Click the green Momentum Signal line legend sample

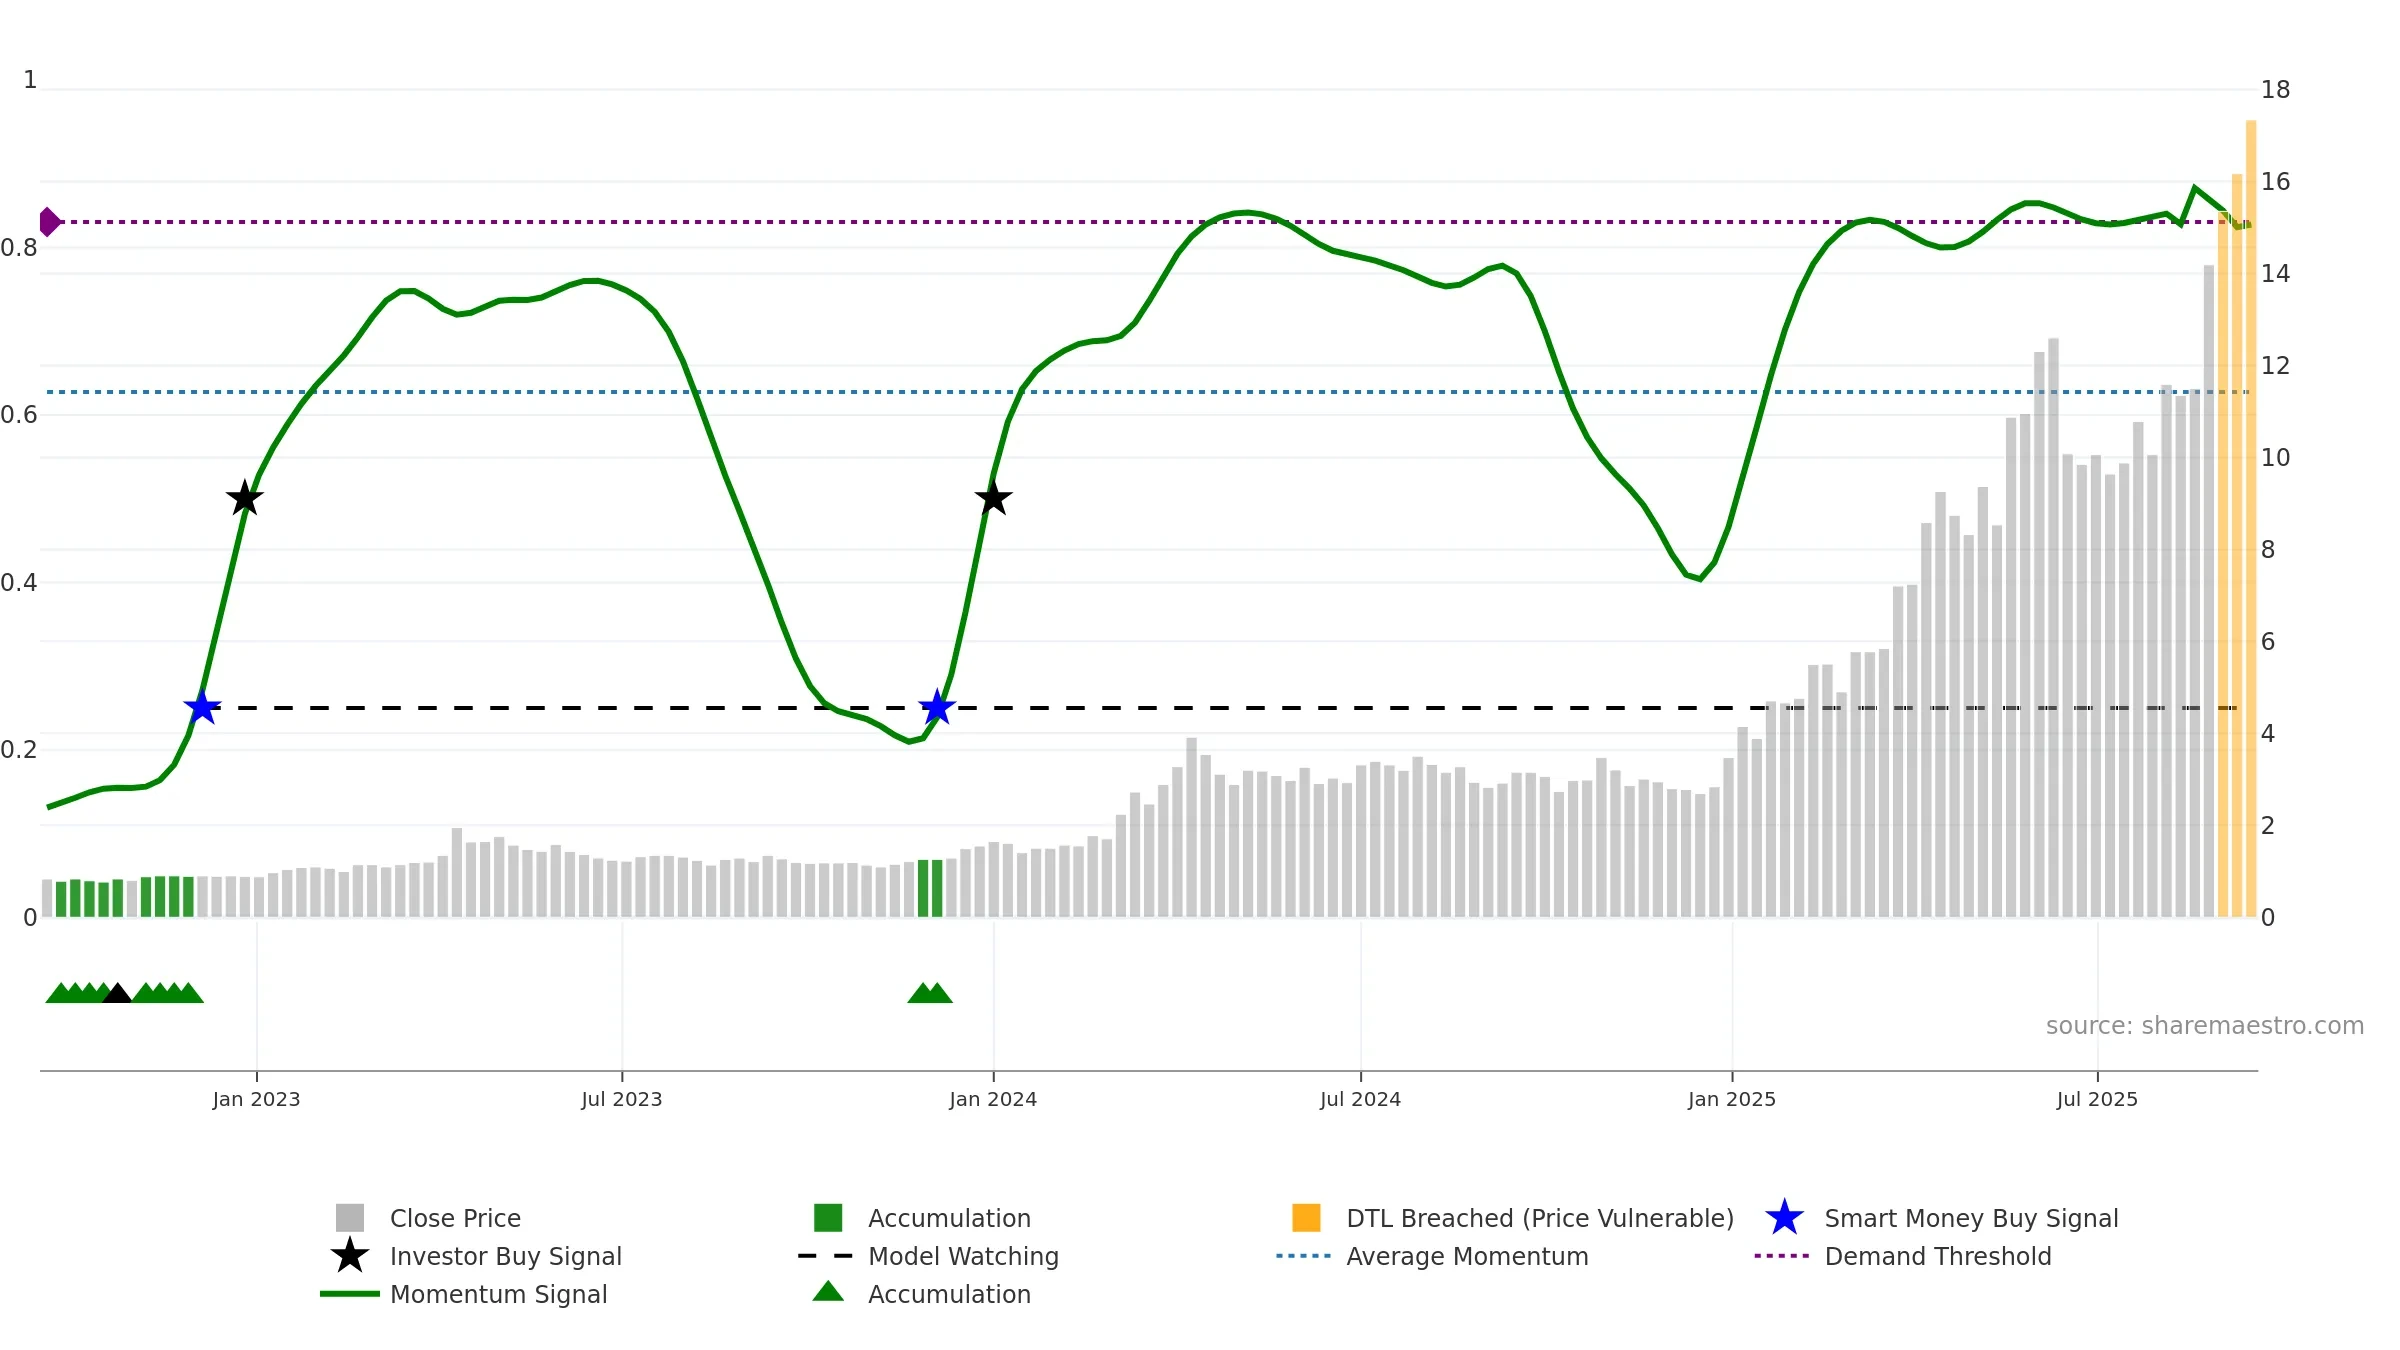[350, 1294]
